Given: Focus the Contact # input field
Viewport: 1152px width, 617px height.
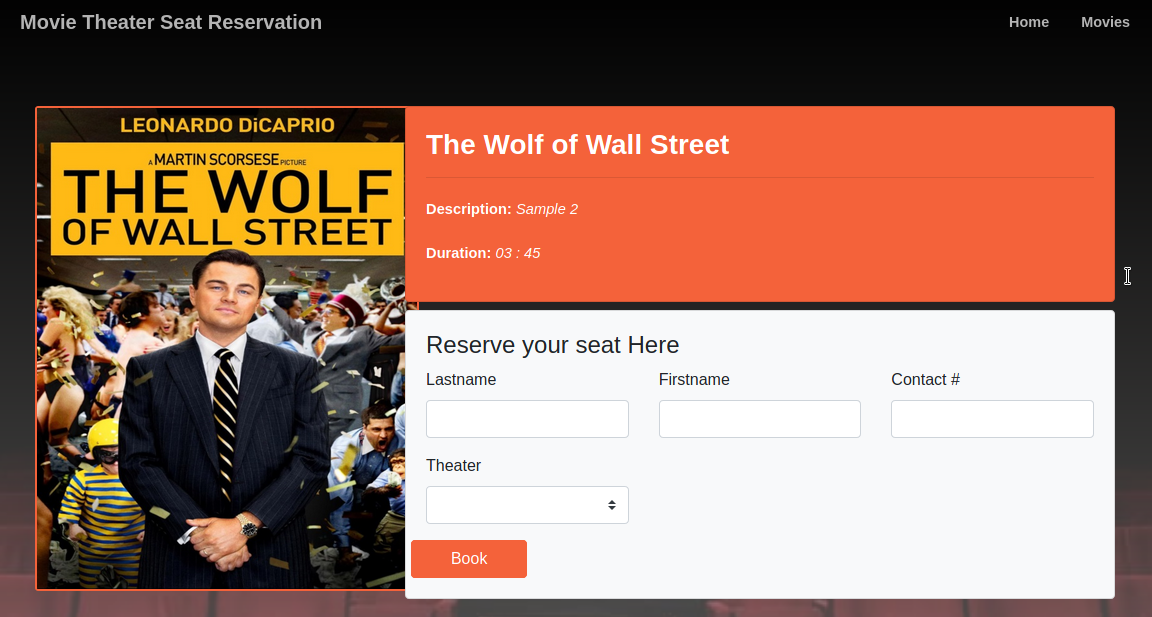Looking at the screenshot, I should pyautogui.click(x=993, y=419).
